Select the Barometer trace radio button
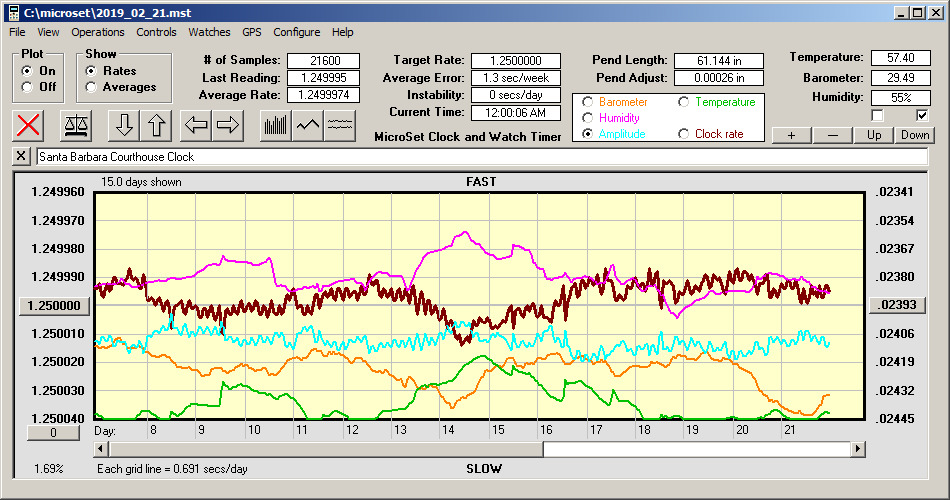The height and width of the screenshot is (500, 950). (x=587, y=102)
